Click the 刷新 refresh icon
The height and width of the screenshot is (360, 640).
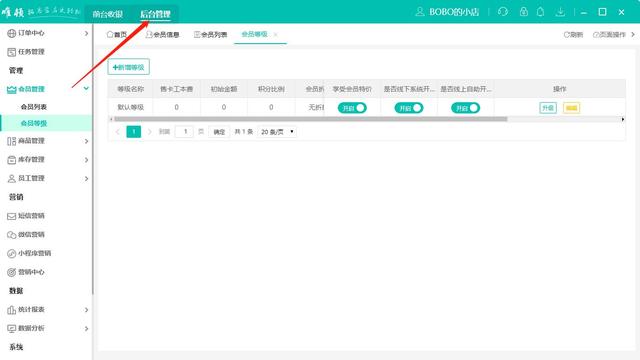pos(567,35)
